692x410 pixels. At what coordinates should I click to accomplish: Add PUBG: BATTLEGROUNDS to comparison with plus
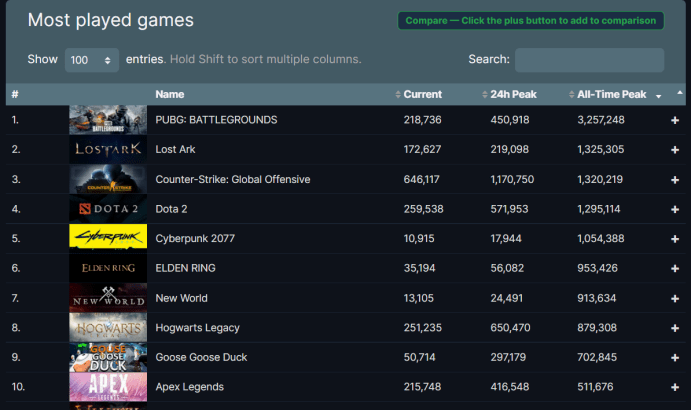pyautogui.click(x=675, y=120)
